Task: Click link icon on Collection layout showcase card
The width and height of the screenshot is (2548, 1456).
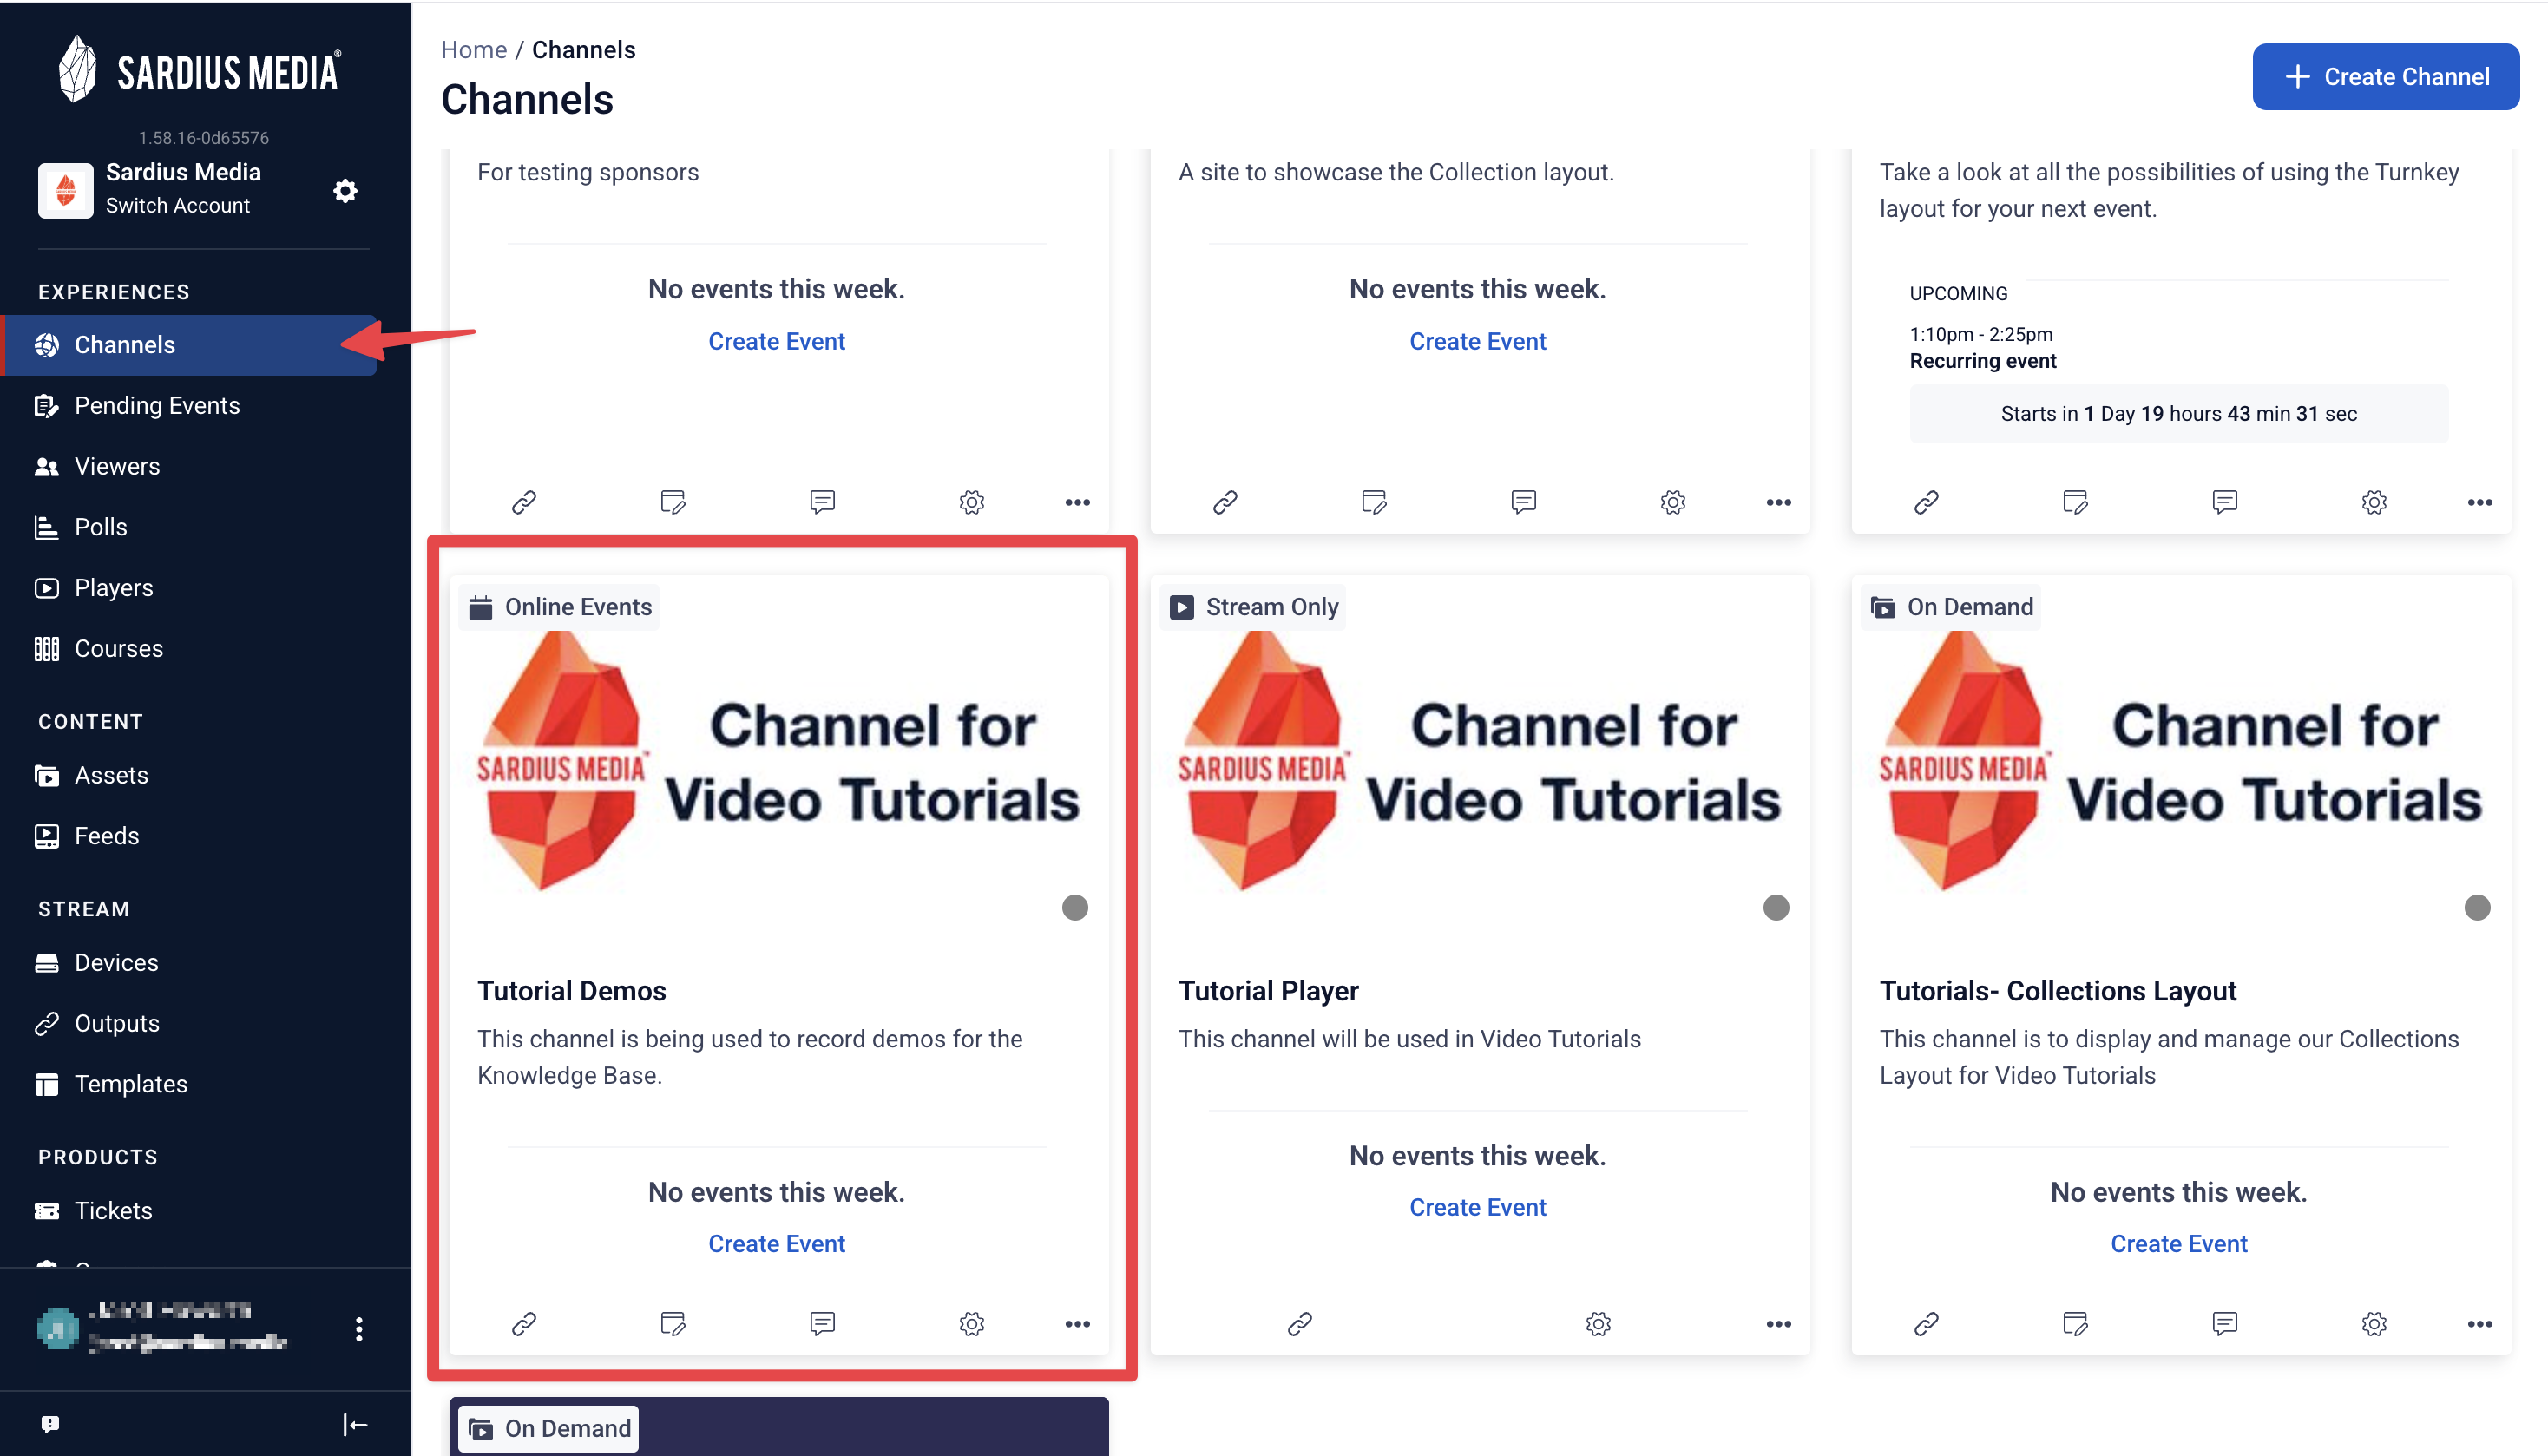Action: [1225, 502]
